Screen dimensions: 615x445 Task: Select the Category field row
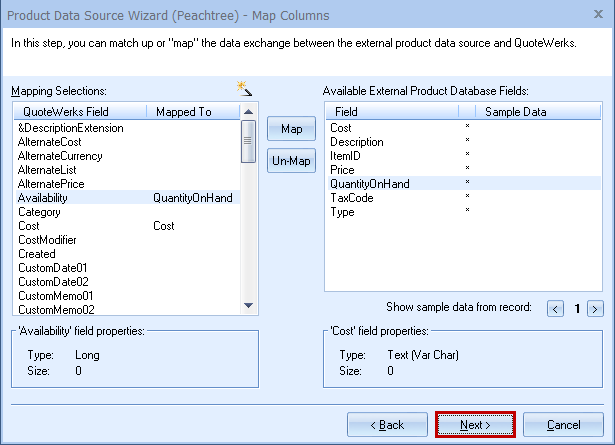[x=127, y=212]
